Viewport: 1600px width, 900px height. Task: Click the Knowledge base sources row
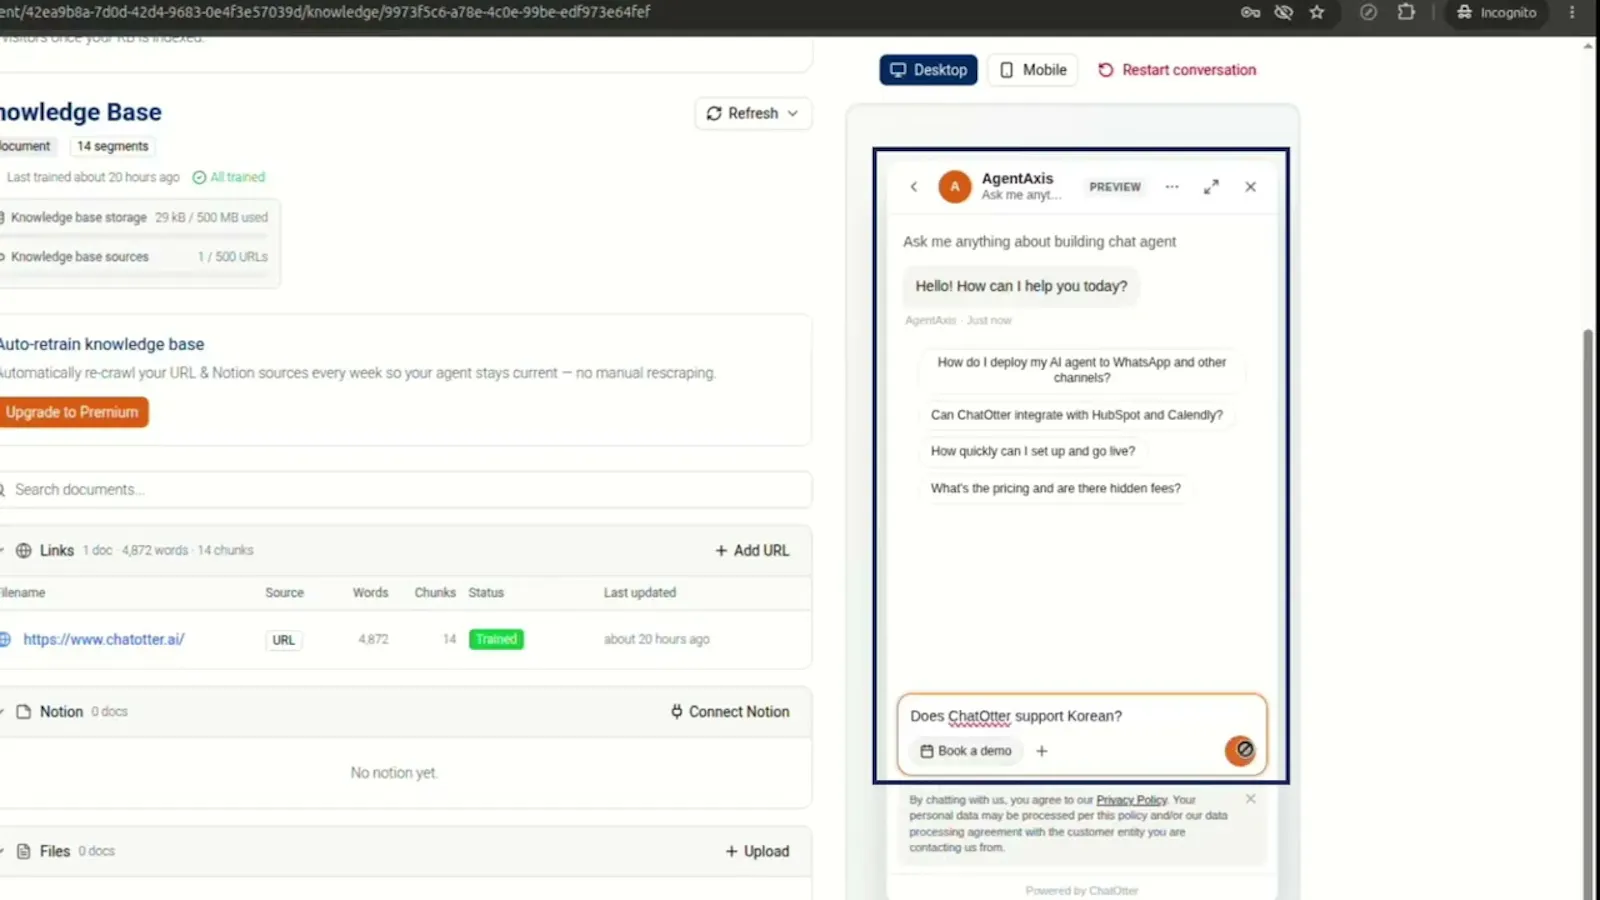135,257
